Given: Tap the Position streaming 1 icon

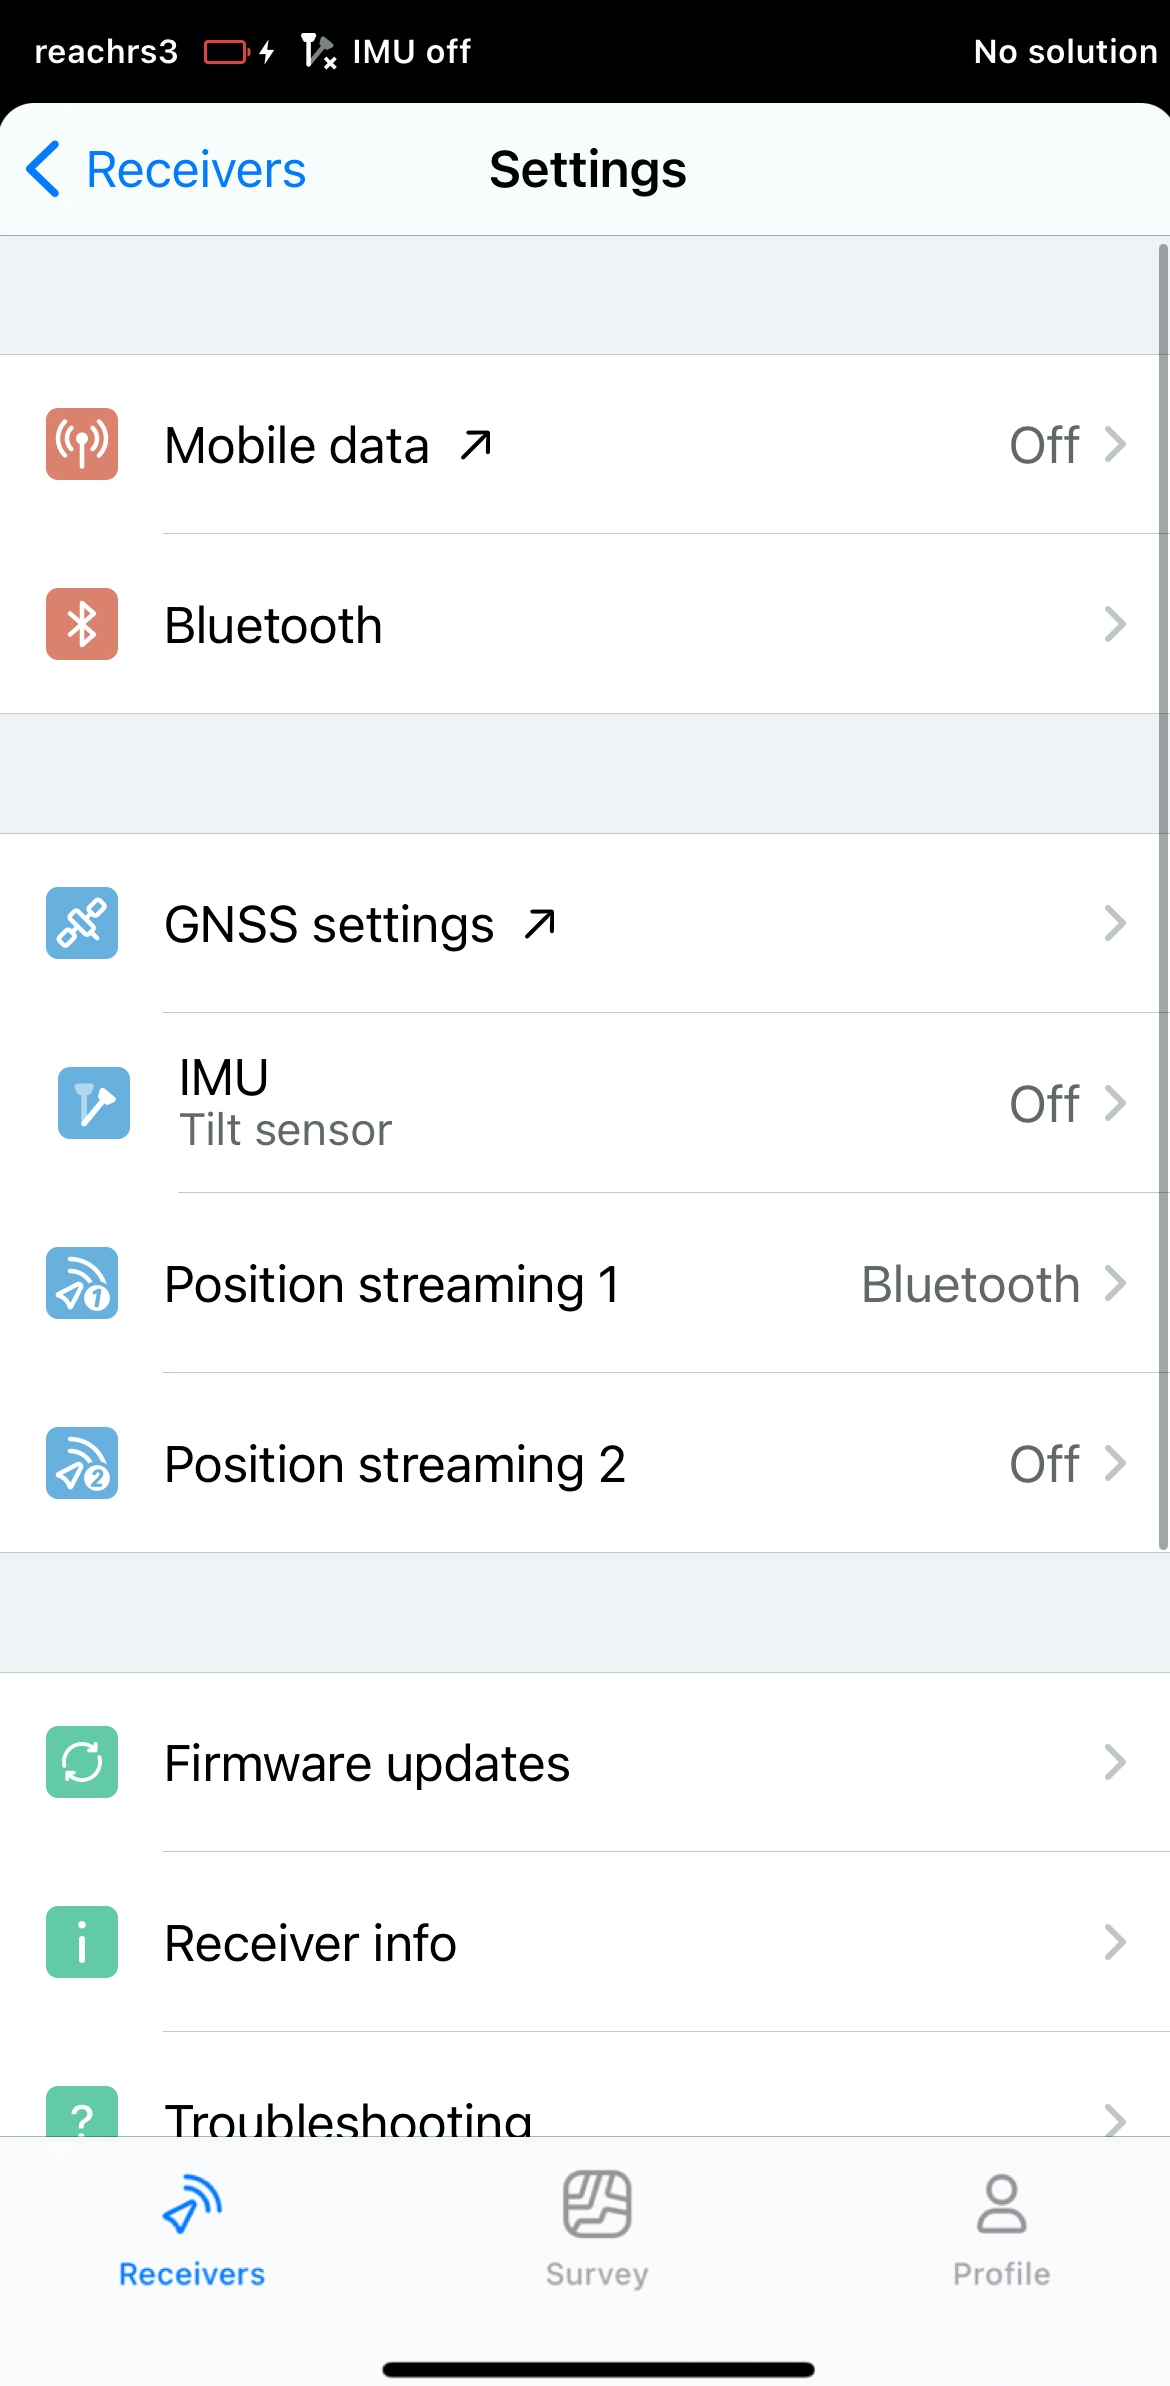Looking at the screenshot, I should tap(82, 1283).
